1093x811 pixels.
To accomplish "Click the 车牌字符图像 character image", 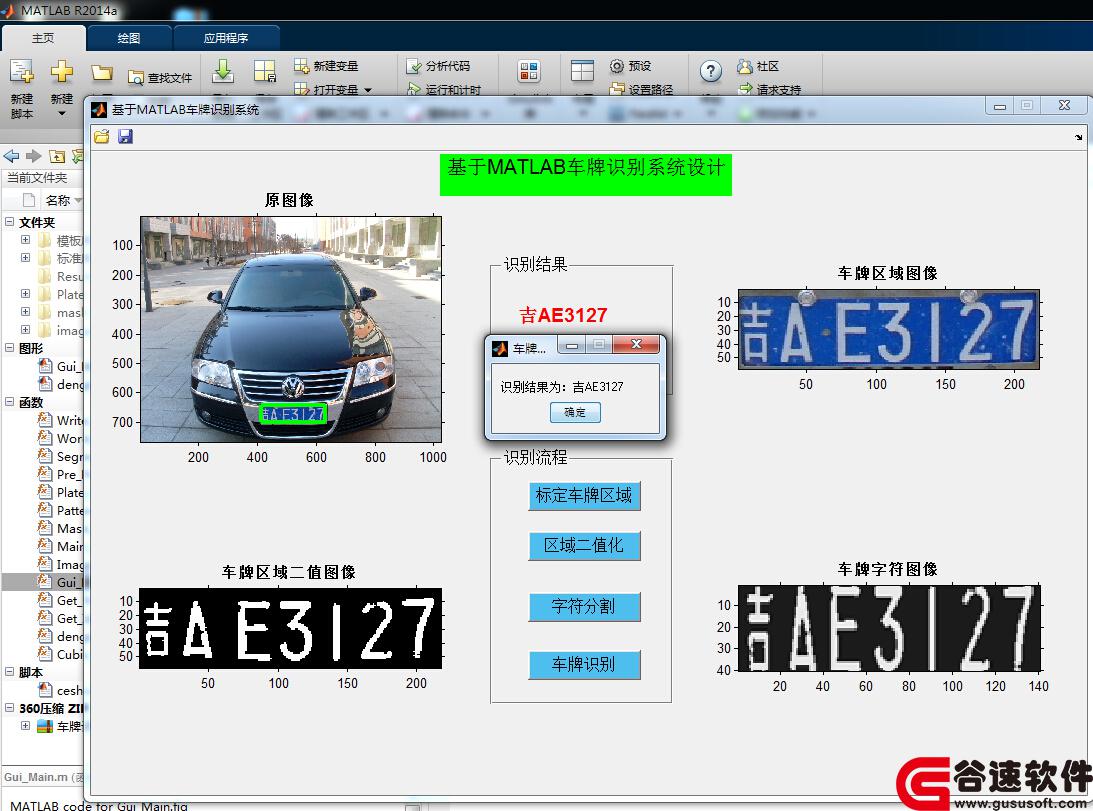I will pos(889,628).
